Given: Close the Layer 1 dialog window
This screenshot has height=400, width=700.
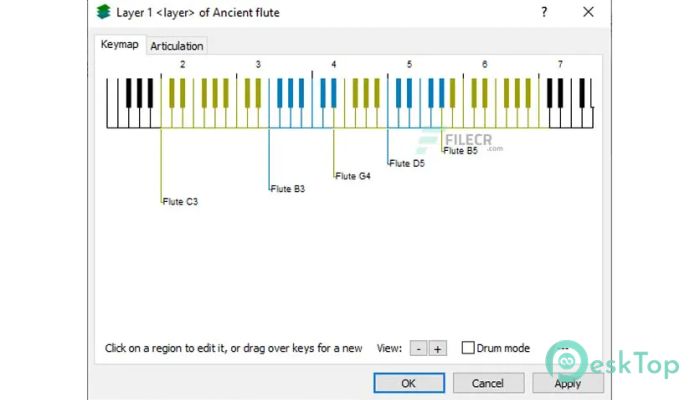Looking at the screenshot, I should (x=588, y=12).
